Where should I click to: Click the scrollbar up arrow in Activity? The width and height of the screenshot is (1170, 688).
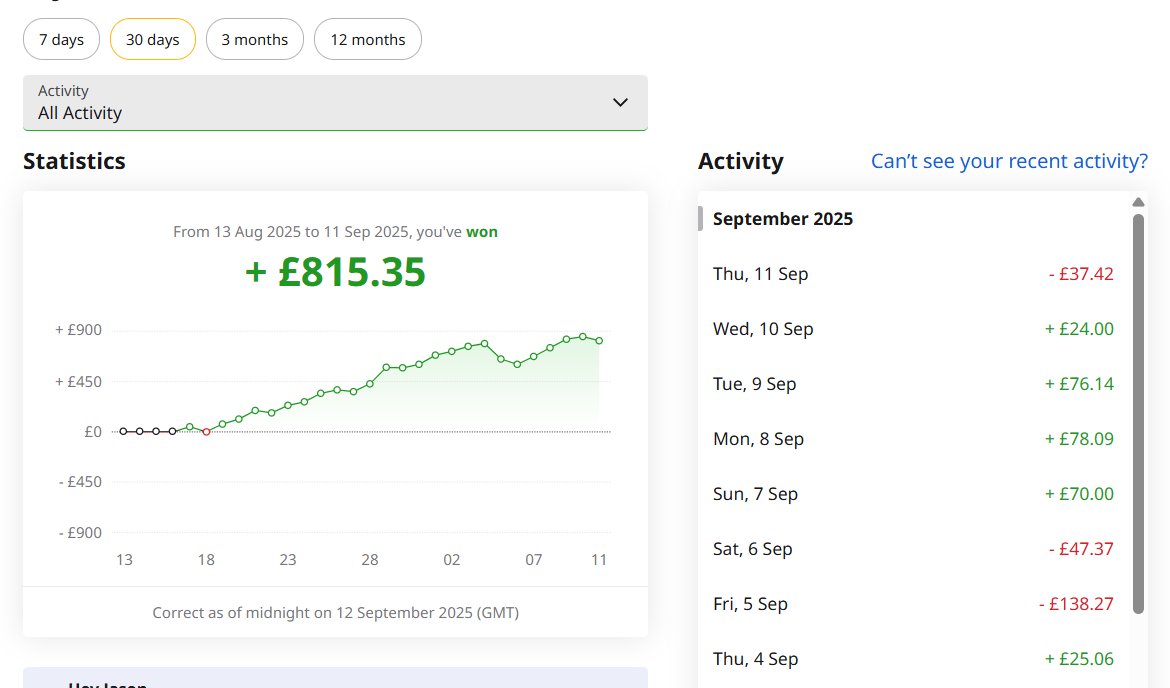click(1138, 202)
